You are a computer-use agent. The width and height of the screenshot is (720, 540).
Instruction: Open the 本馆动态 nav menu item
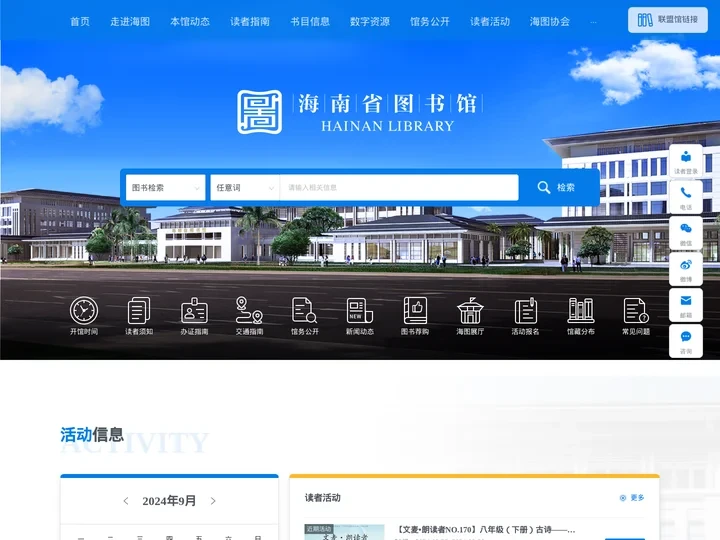coord(190,22)
